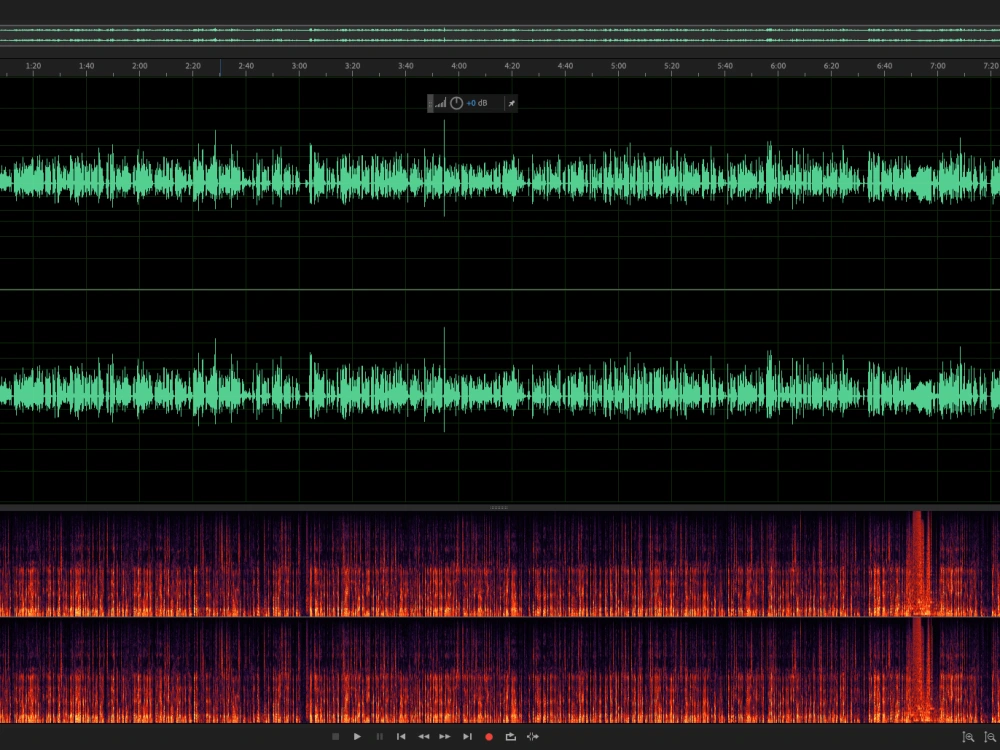Pin the floating gain HUD

click(x=511, y=103)
